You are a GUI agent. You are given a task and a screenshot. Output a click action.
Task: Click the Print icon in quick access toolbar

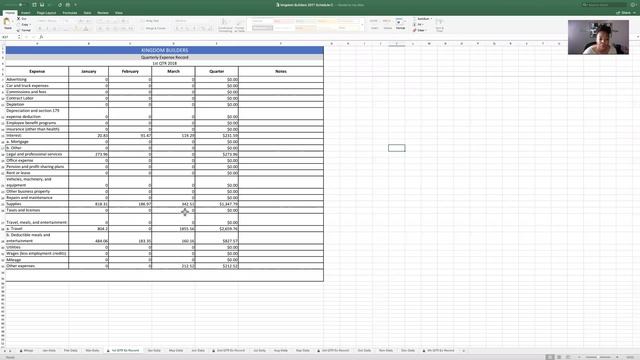pos(68,5)
